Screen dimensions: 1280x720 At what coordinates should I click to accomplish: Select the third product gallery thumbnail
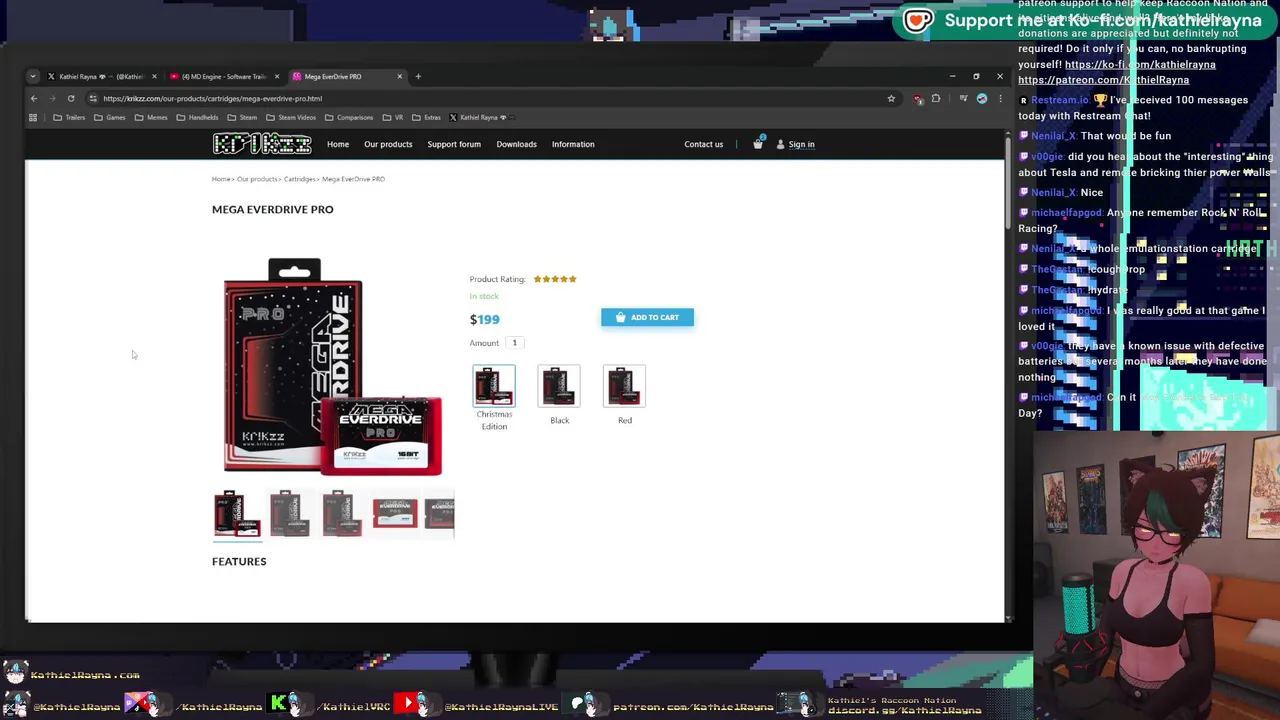pyautogui.click(x=341, y=513)
